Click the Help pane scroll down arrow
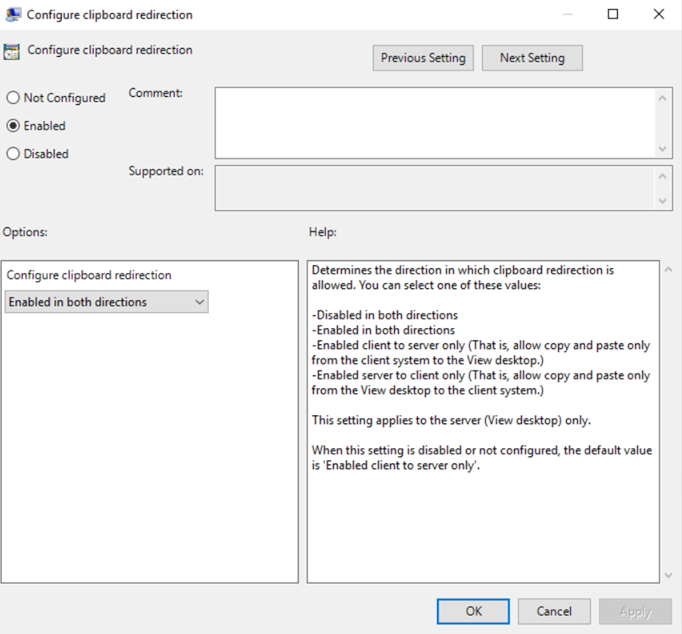Image resolution: width=682 pixels, height=634 pixels. coord(669,575)
